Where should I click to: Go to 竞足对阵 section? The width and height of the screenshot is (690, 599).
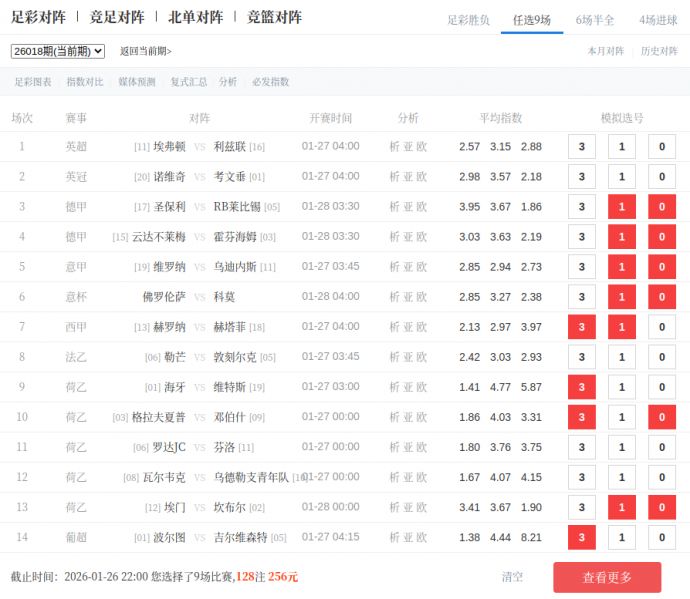(116, 17)
